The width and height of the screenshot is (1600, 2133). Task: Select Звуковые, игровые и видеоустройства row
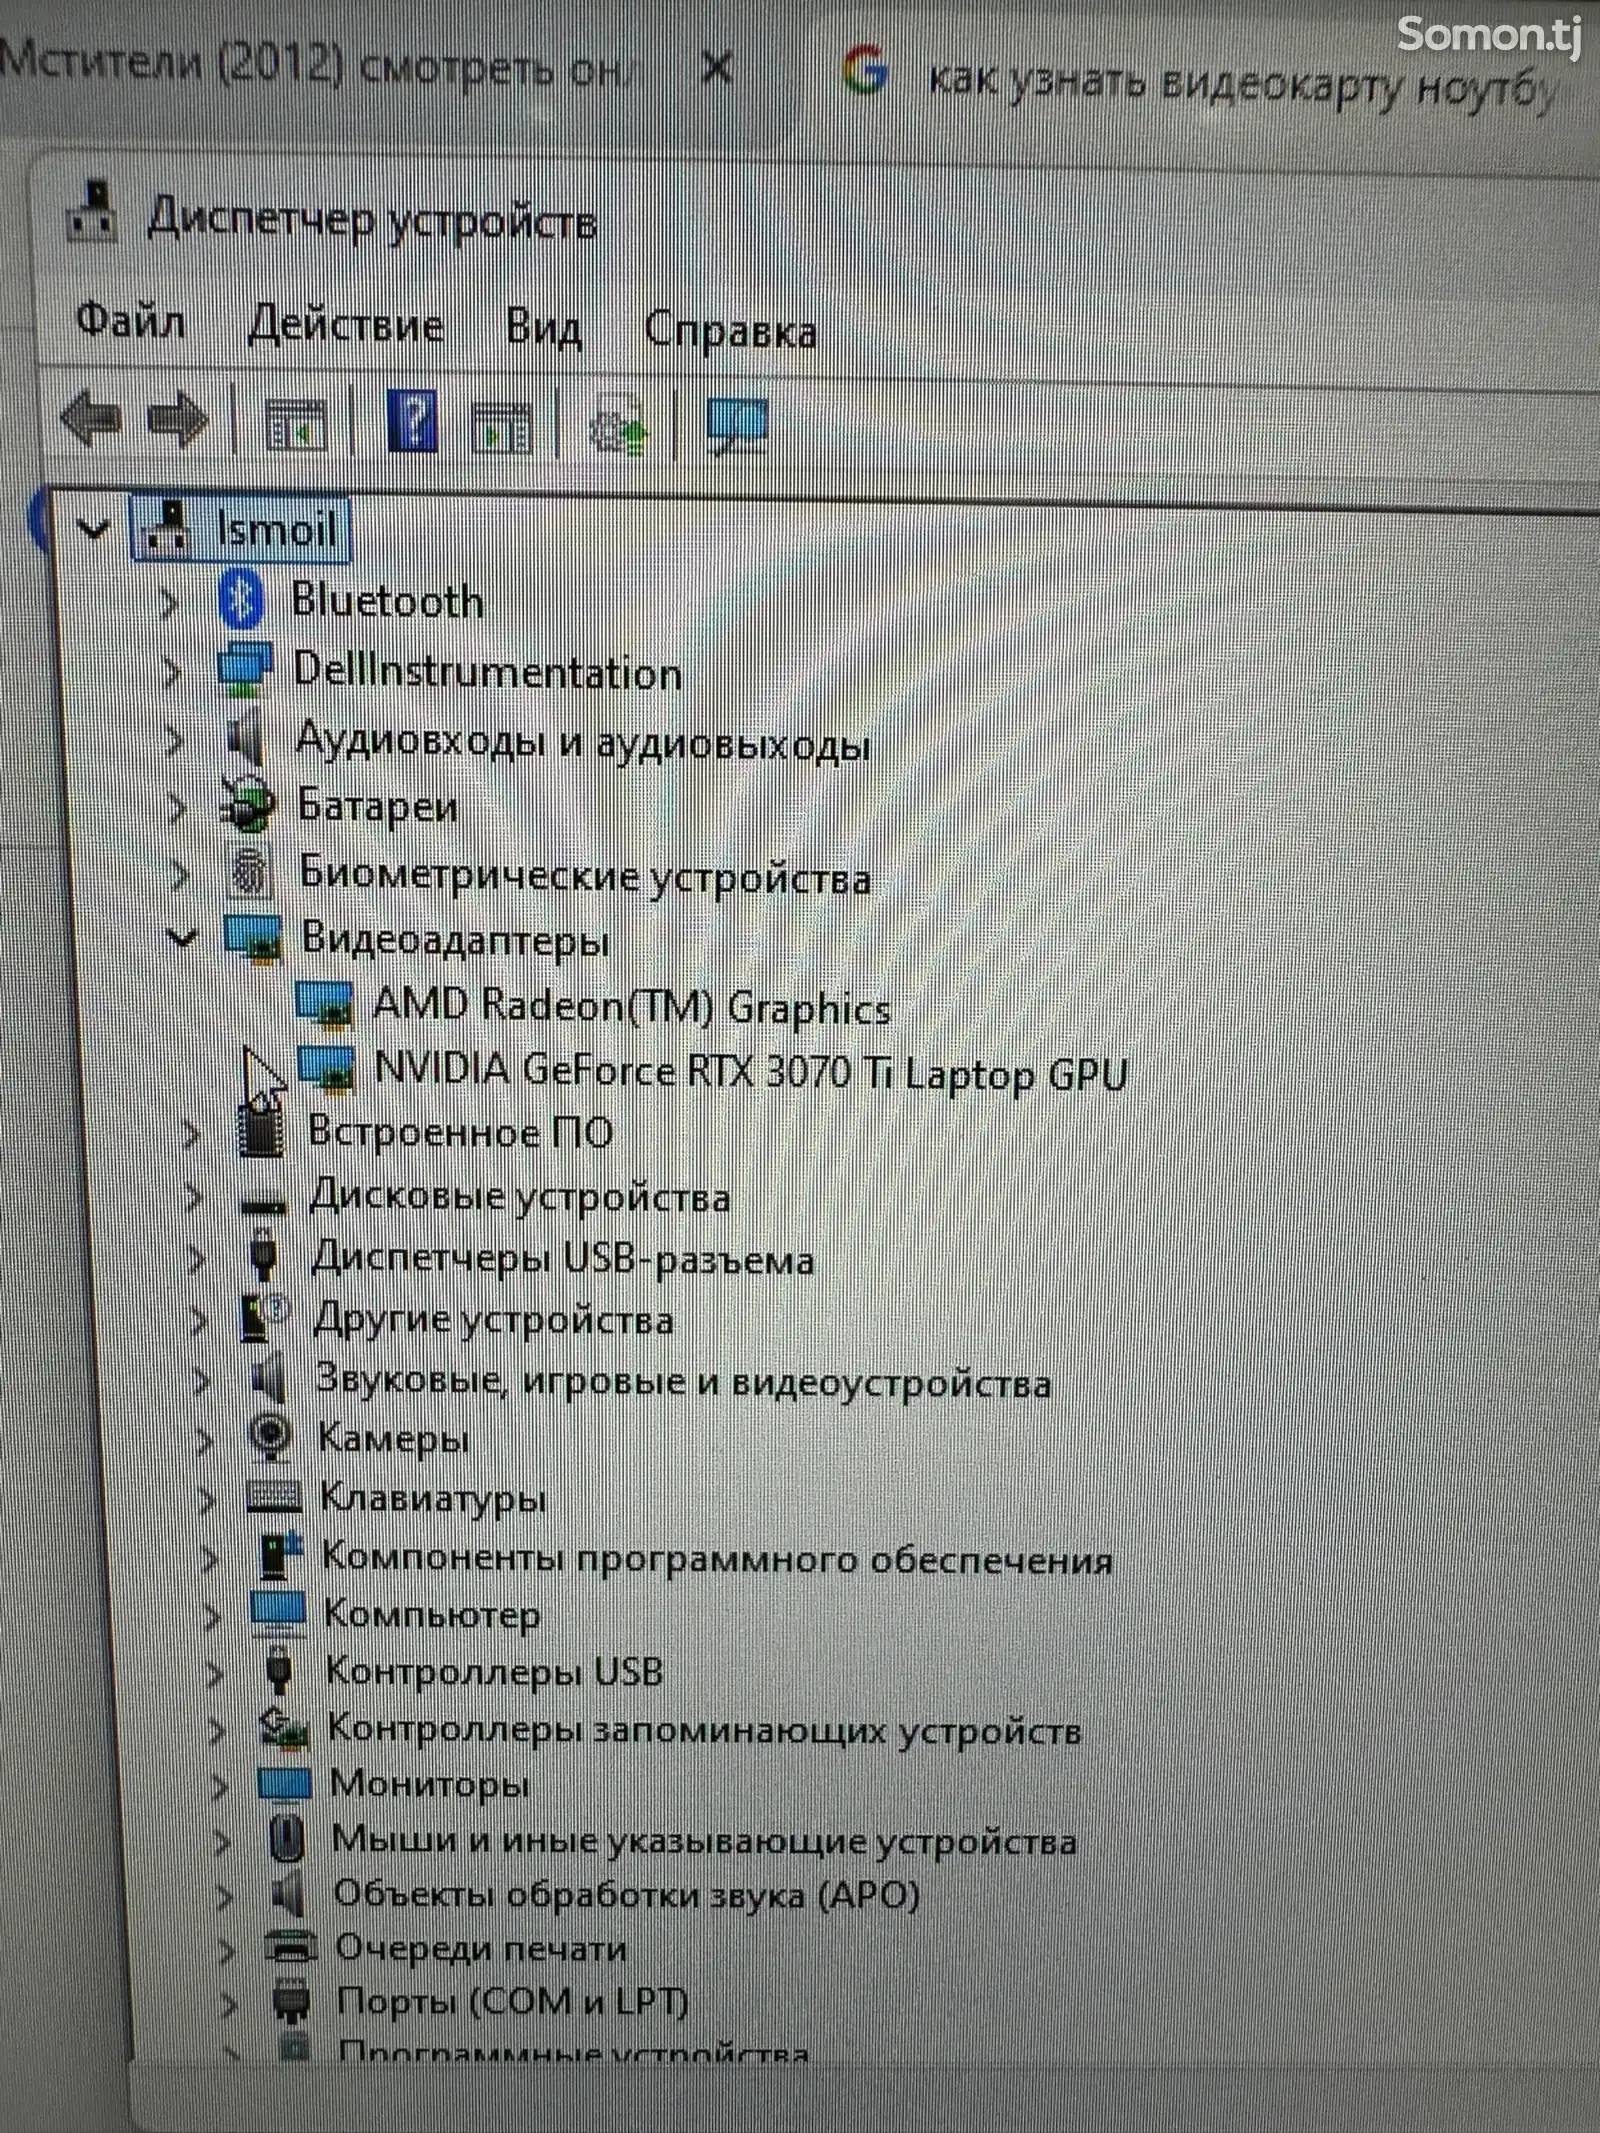(x=683, y=1382)
